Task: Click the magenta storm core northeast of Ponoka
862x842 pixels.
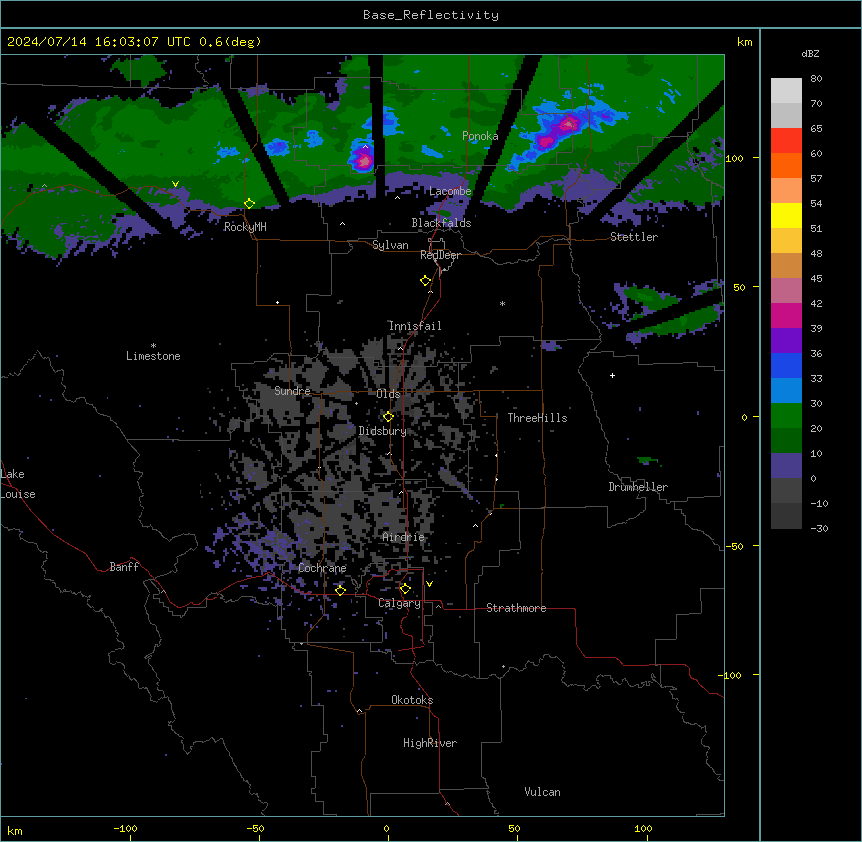Action: 568,125
